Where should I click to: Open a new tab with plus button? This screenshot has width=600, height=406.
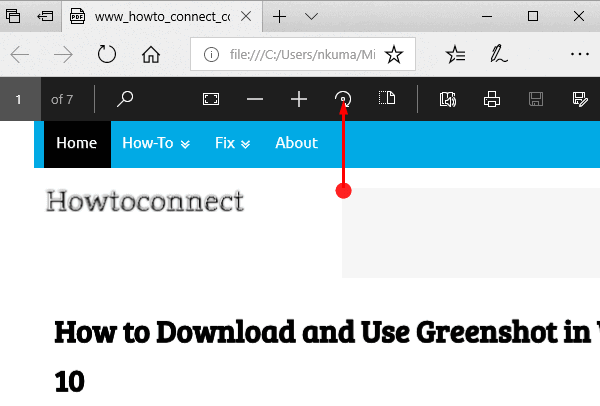coord(279,16)
